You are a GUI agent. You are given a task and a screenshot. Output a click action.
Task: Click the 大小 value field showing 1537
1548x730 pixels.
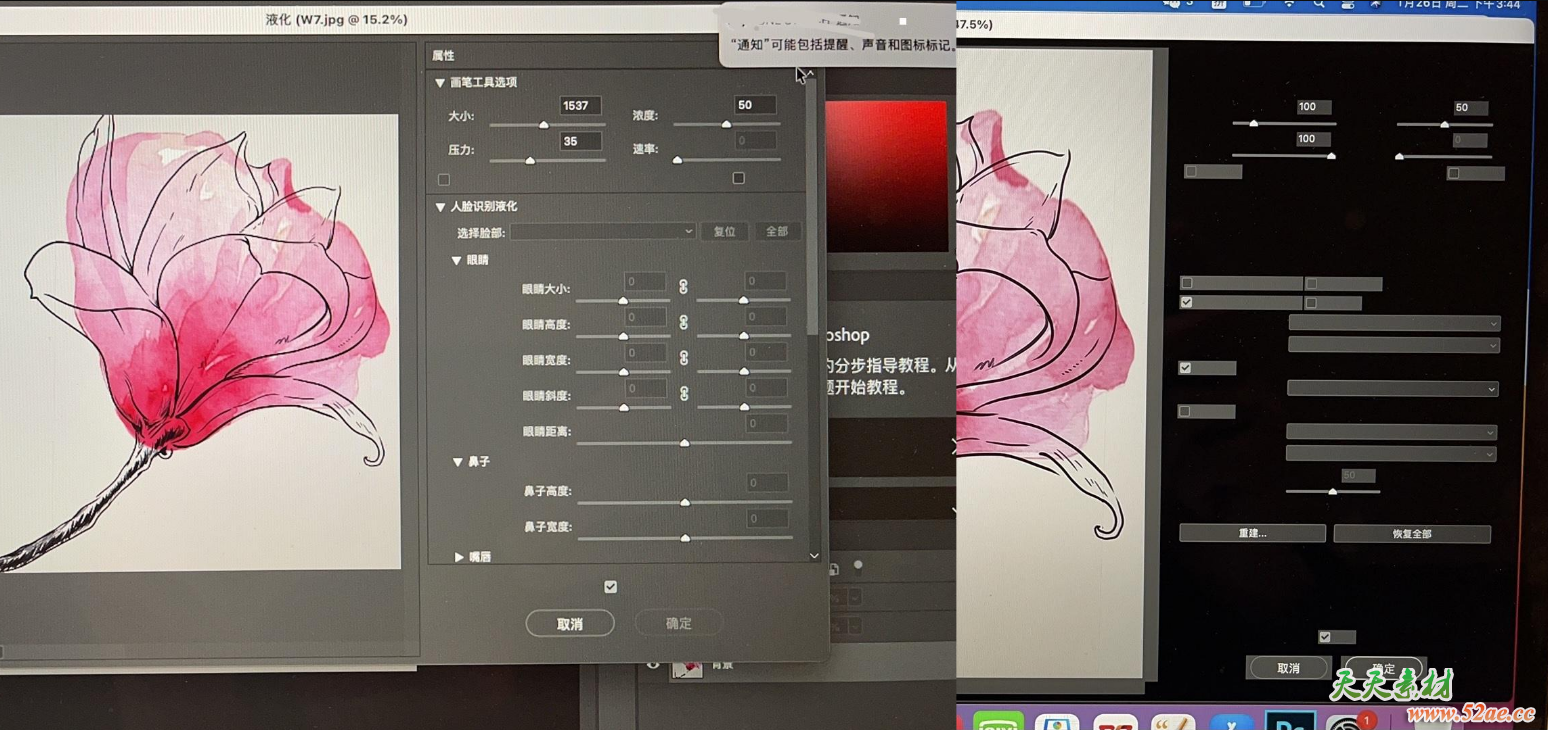coord(580,106)
